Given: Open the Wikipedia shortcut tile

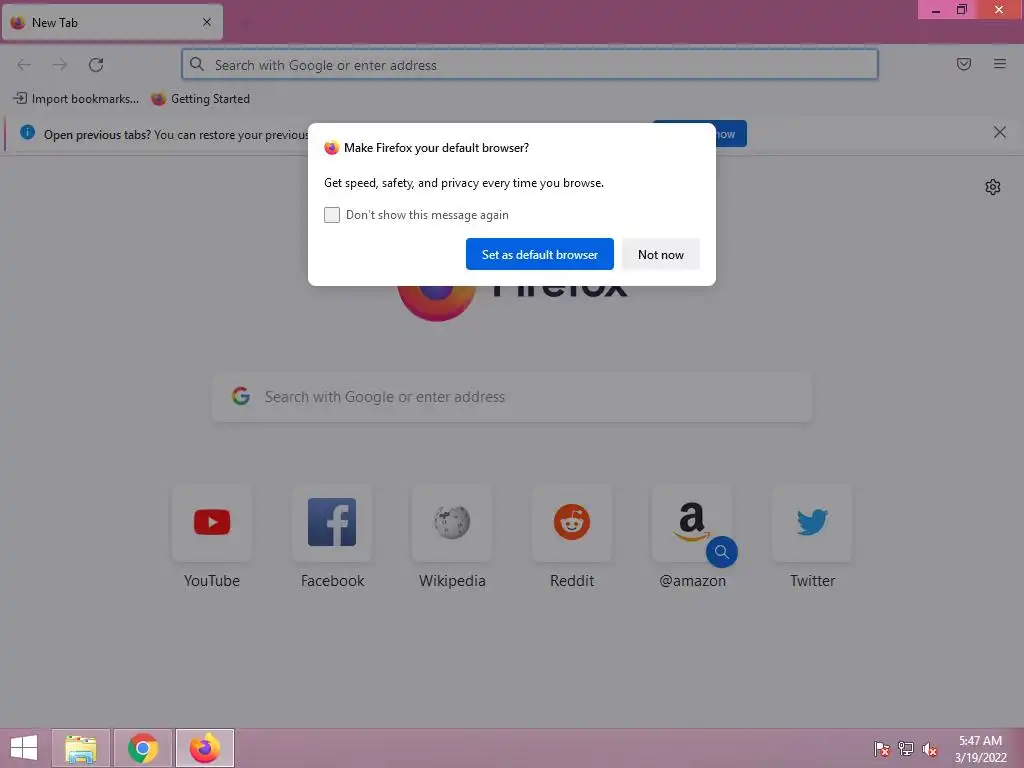Looking at the screenshot, I should point(452,522).
